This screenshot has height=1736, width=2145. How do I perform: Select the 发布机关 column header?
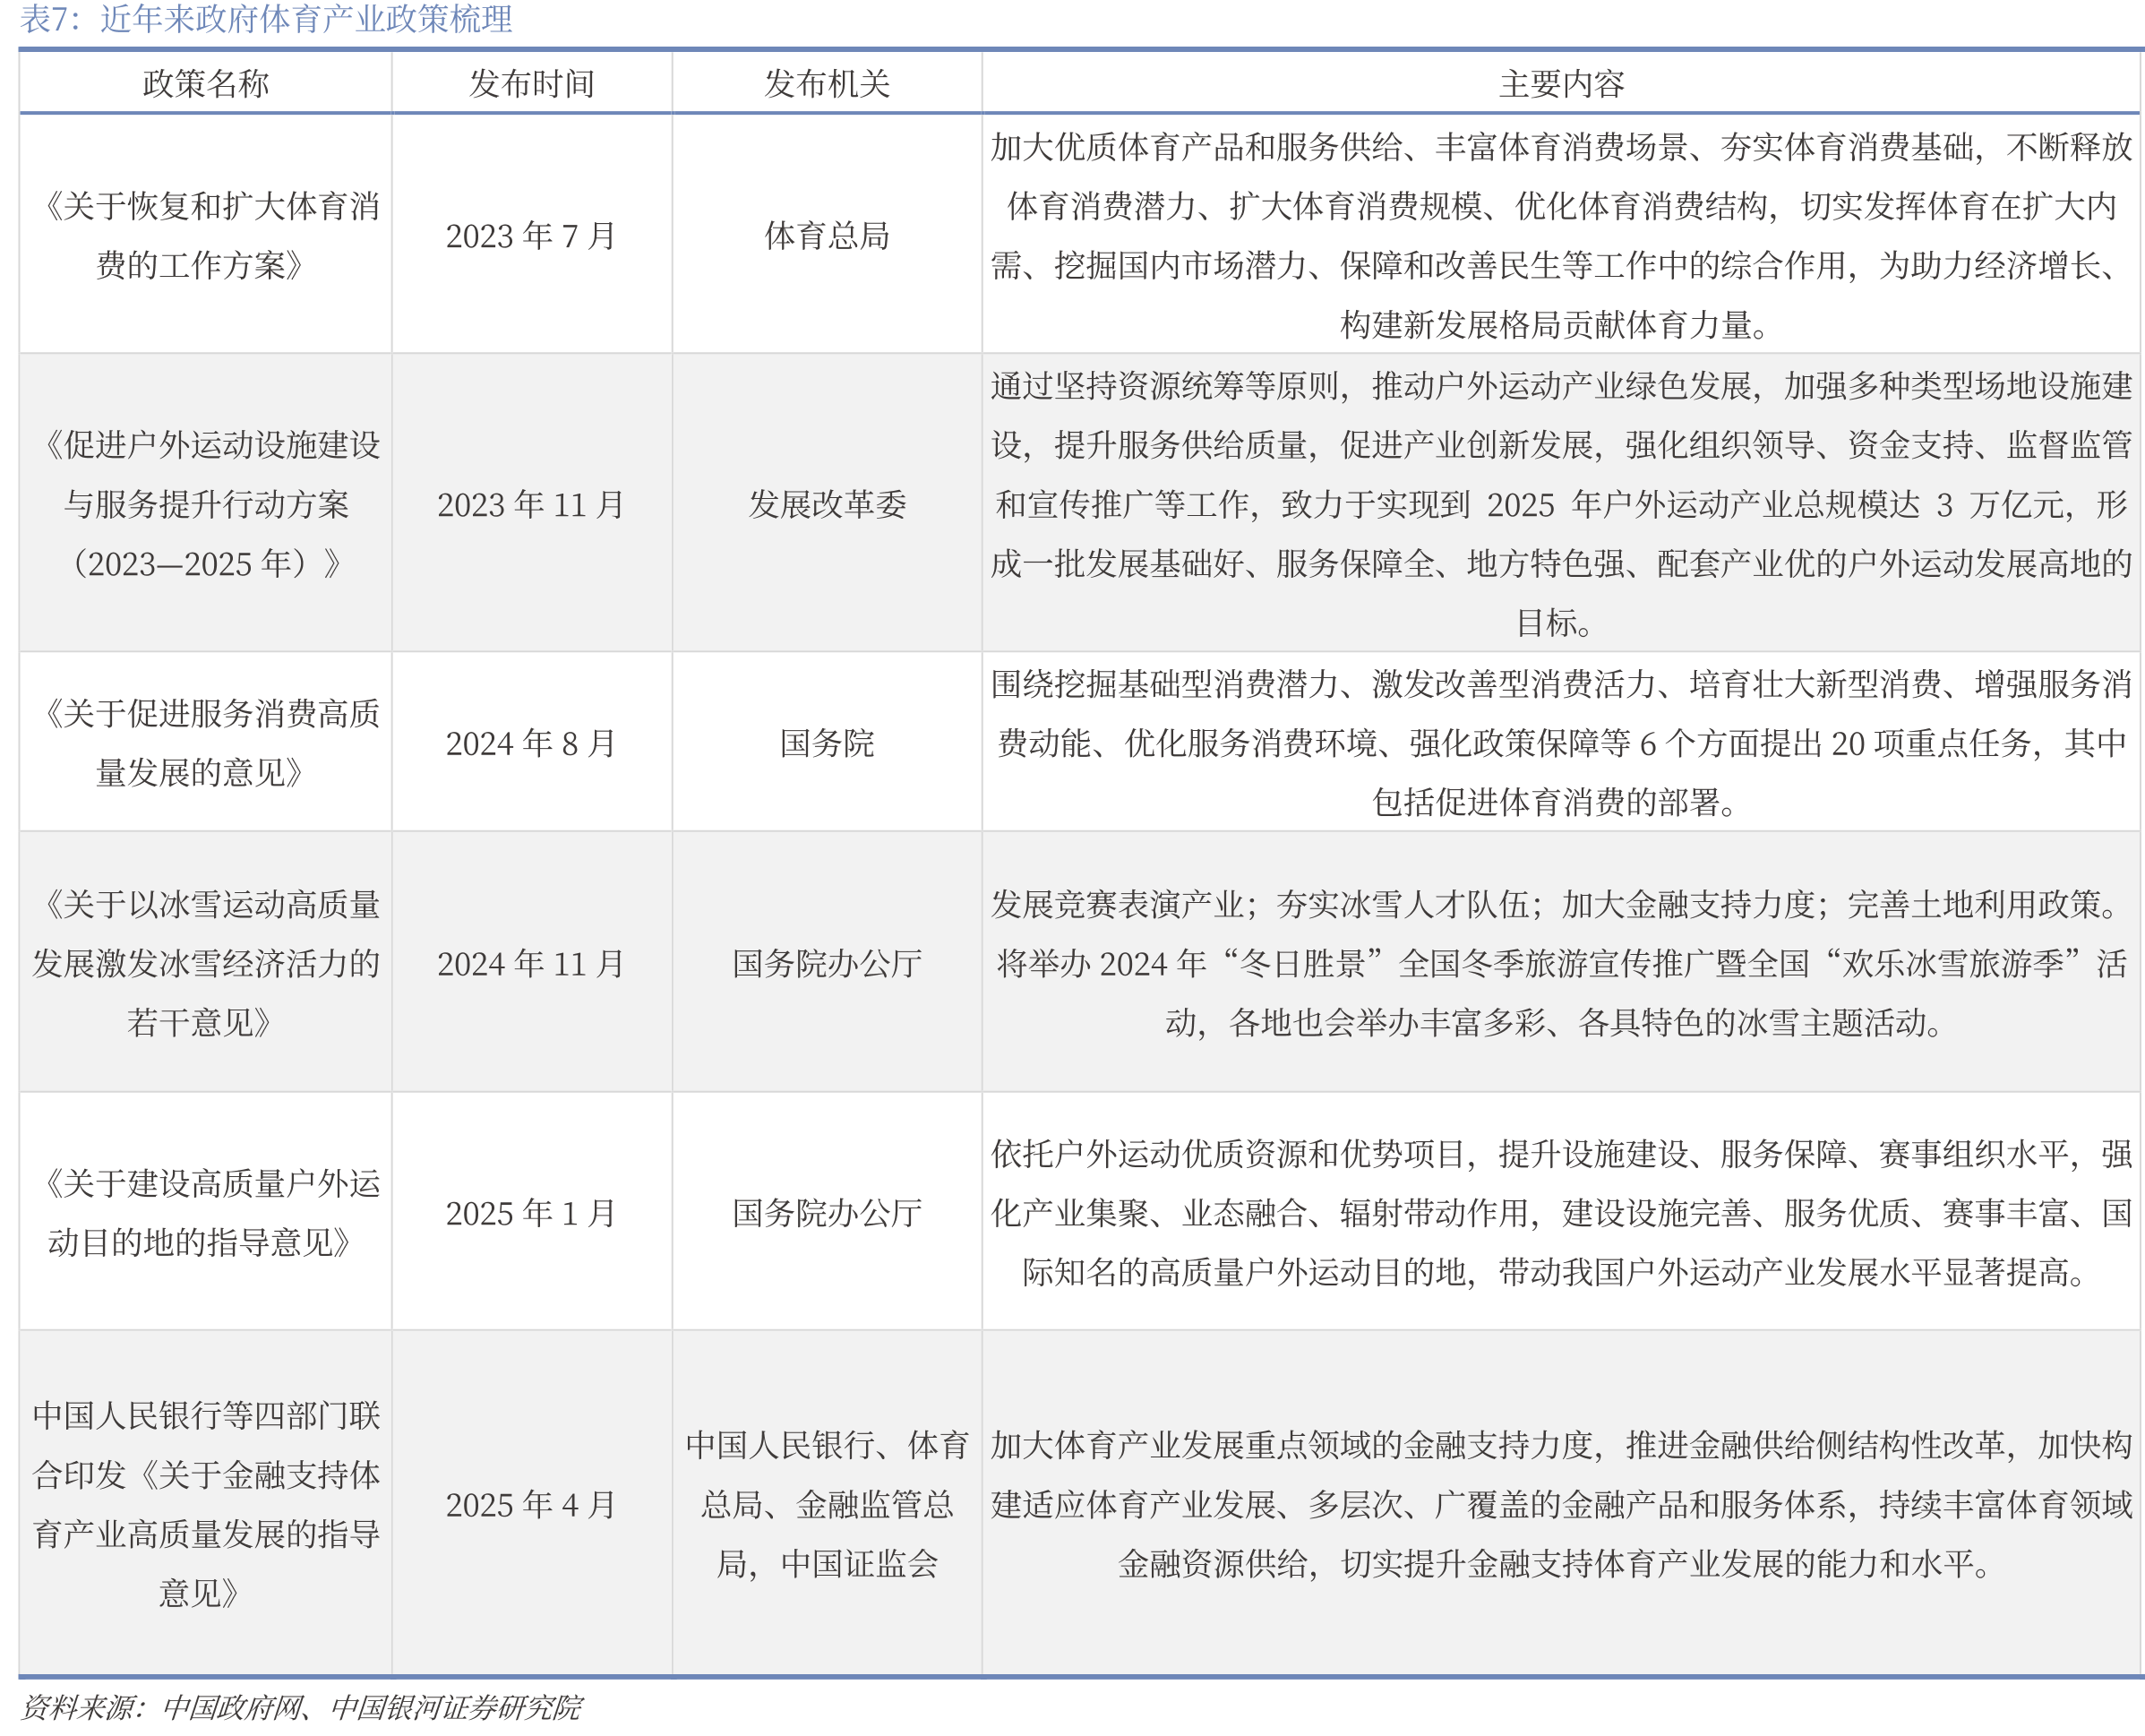[827, 83]
